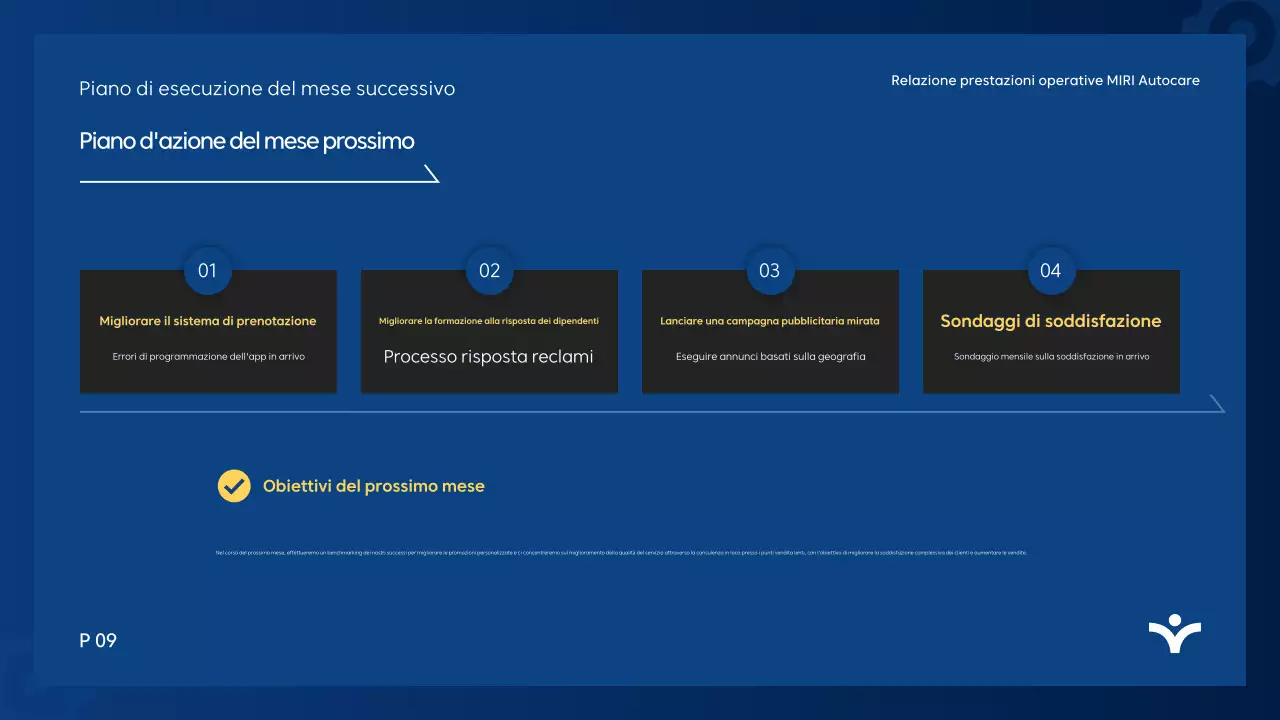The width and height of the screenshot is (1280, 720).
Task: Toggle the checkmark beside Obiettivi del prossimo mese
Action: tap(234, 486)
